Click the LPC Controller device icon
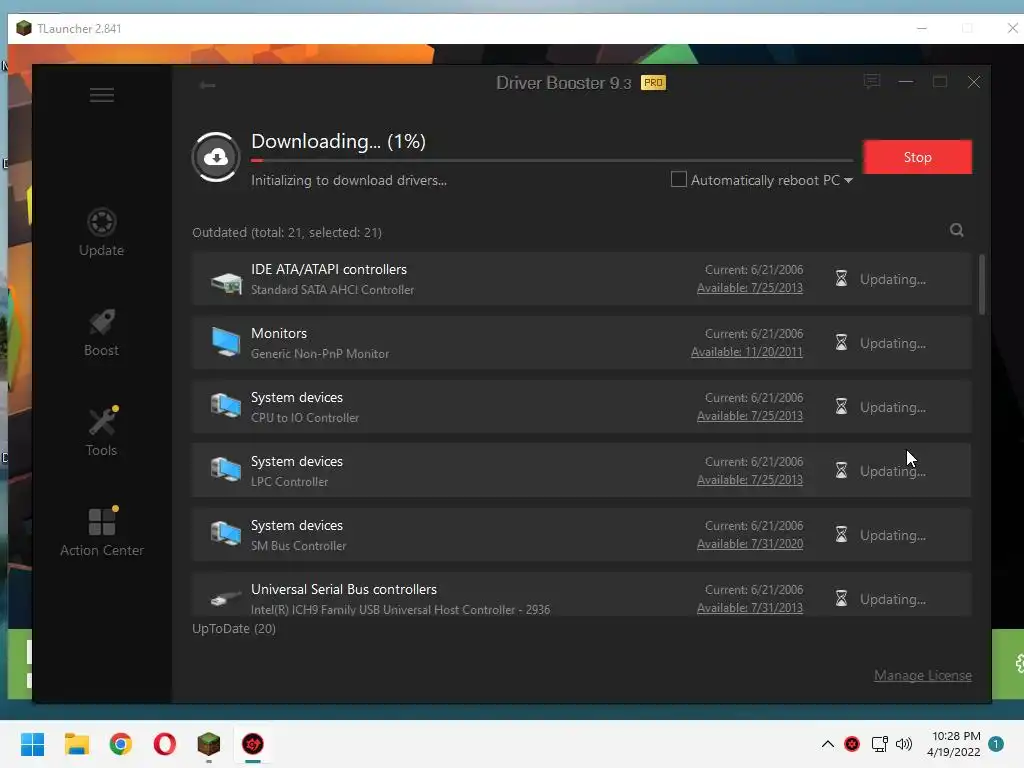Image resolution: width=1024 pixels, height=768 pixels. point(226,469)
